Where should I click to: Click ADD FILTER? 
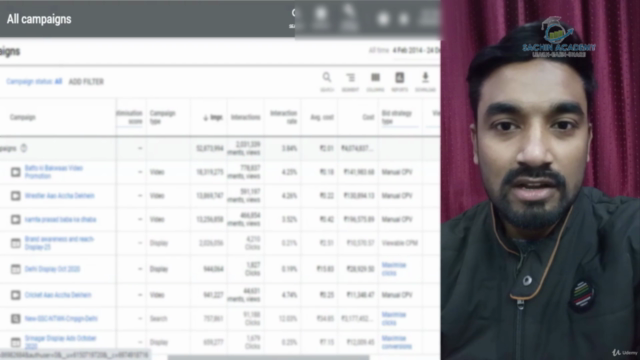[86, 82]
